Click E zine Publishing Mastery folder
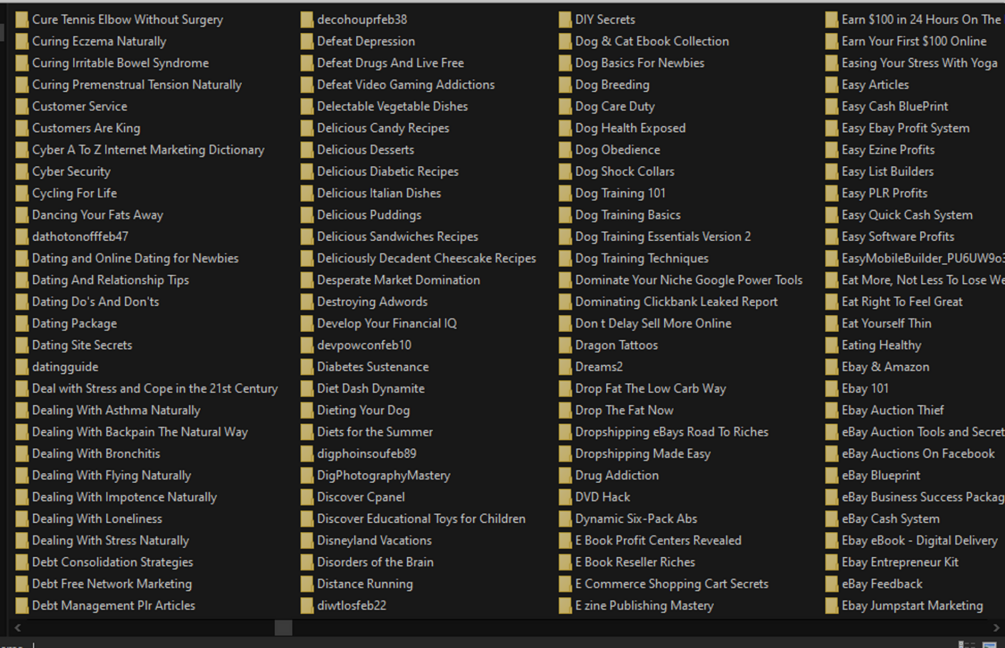 point(644,606)
